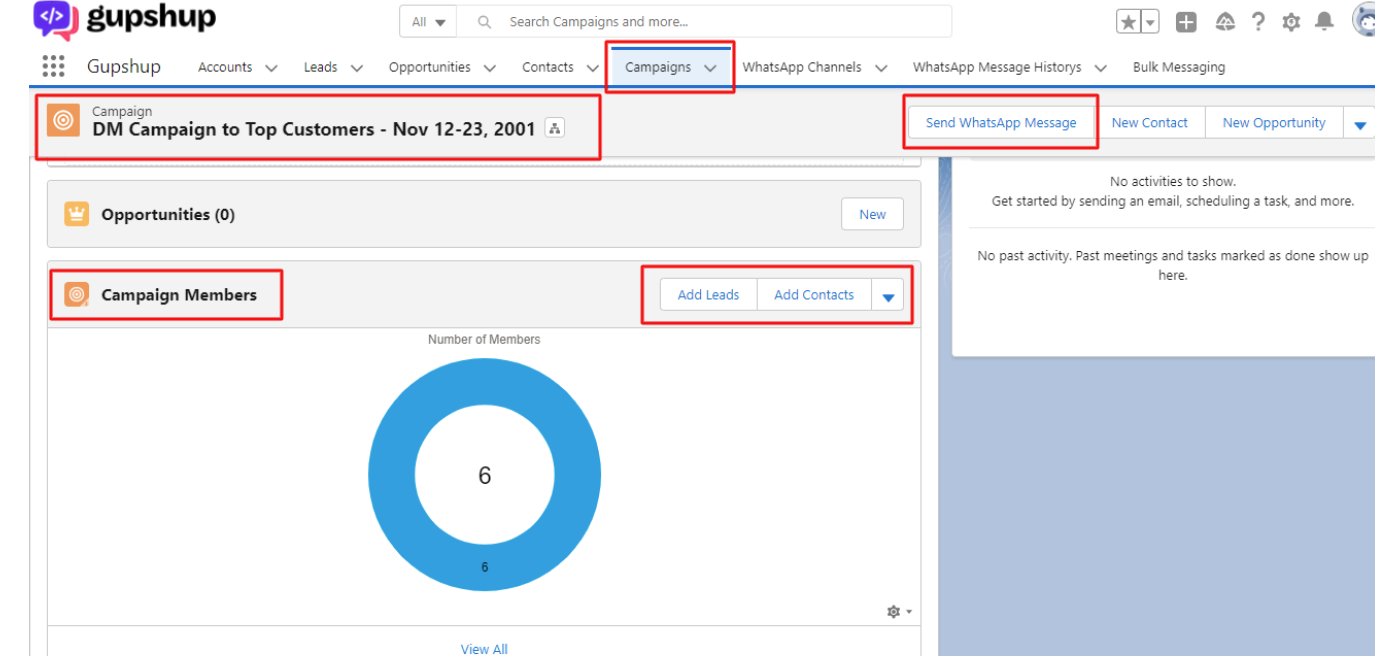The image size is (1398, 669).
Task: Go to WhatsApp Message Historys tab
Action: click(997, 67)
